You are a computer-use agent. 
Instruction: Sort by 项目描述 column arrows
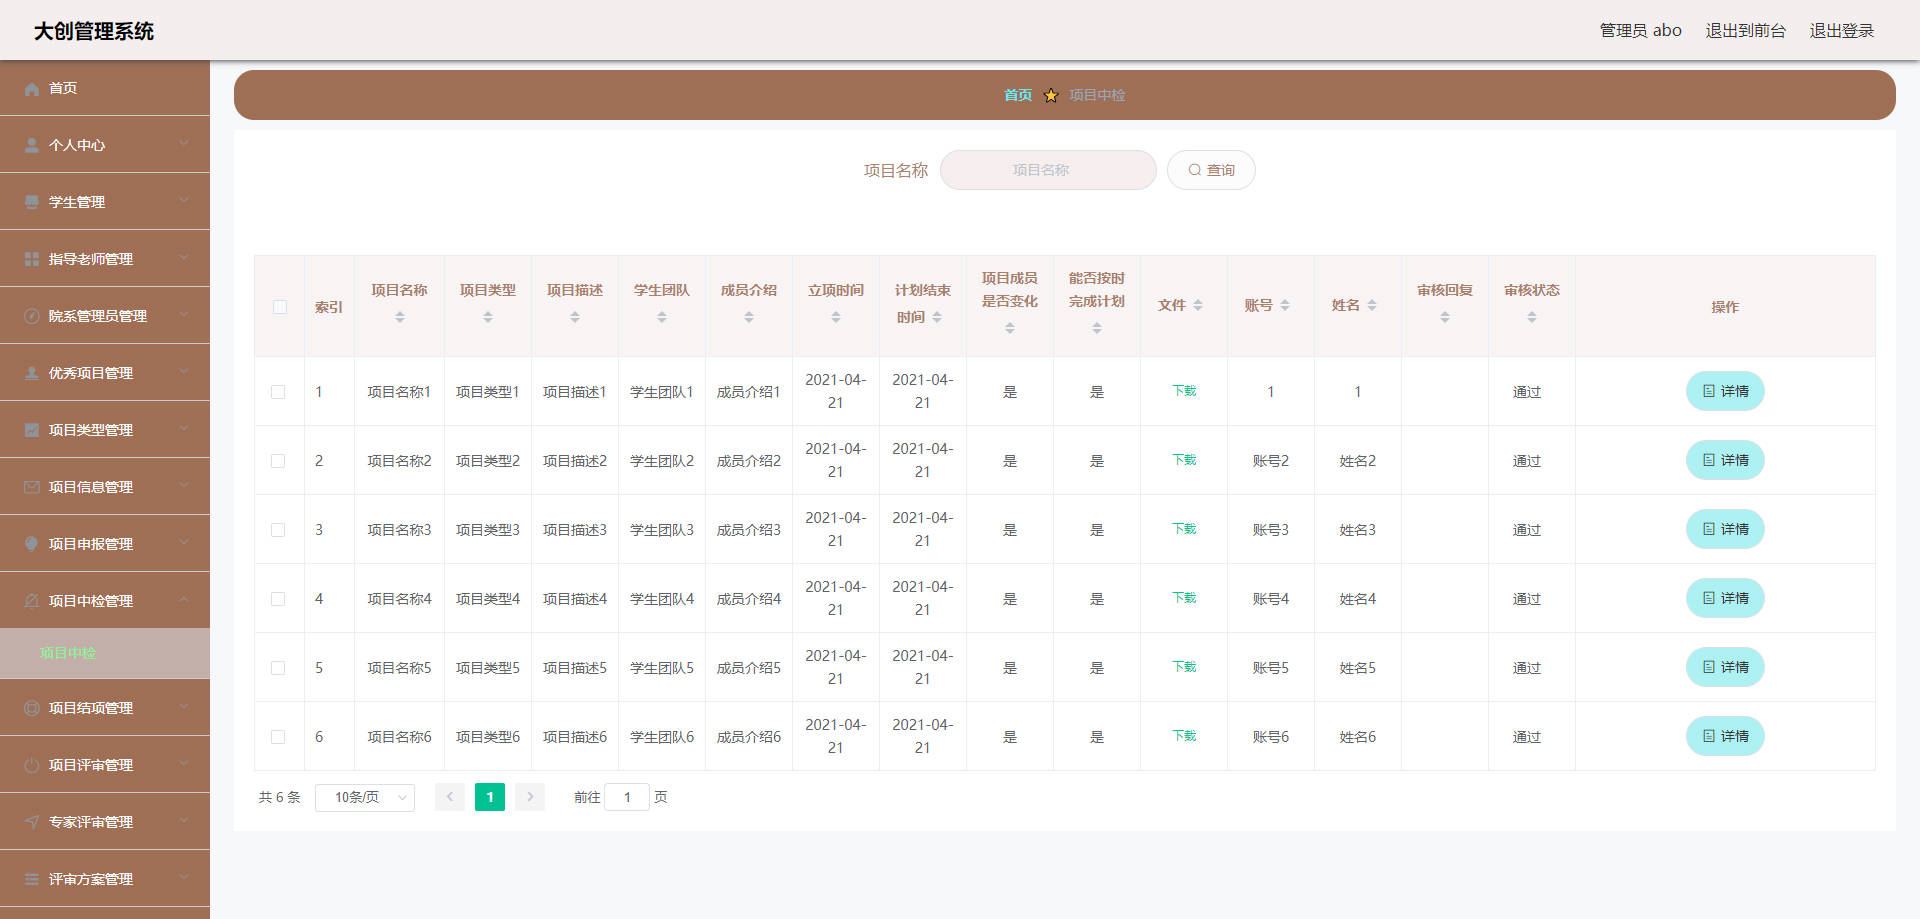pyautogui.click(x=575, y=318)
